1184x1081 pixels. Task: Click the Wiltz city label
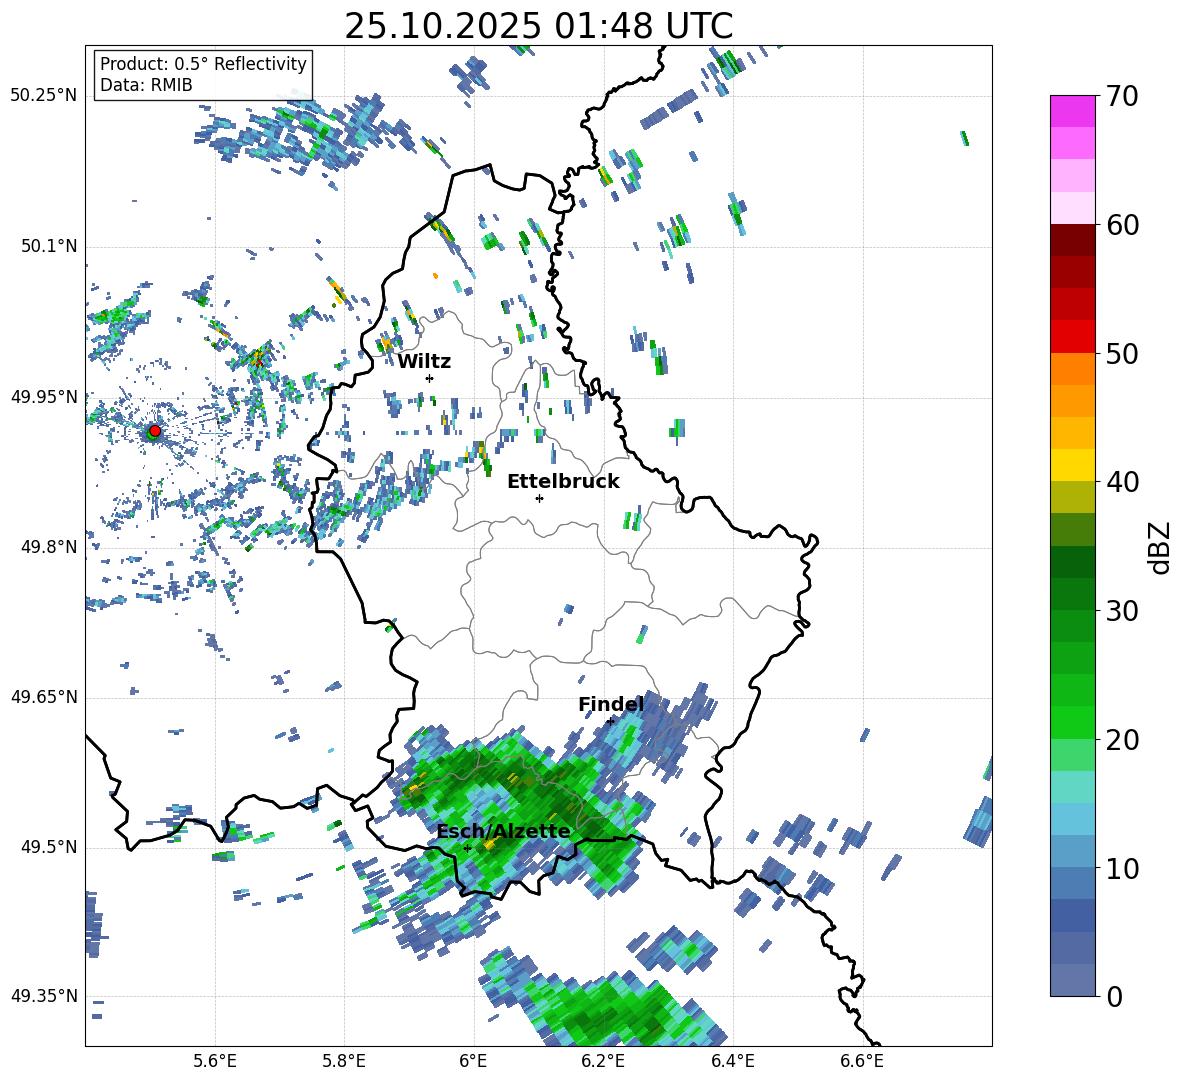(x=424, y=362)
